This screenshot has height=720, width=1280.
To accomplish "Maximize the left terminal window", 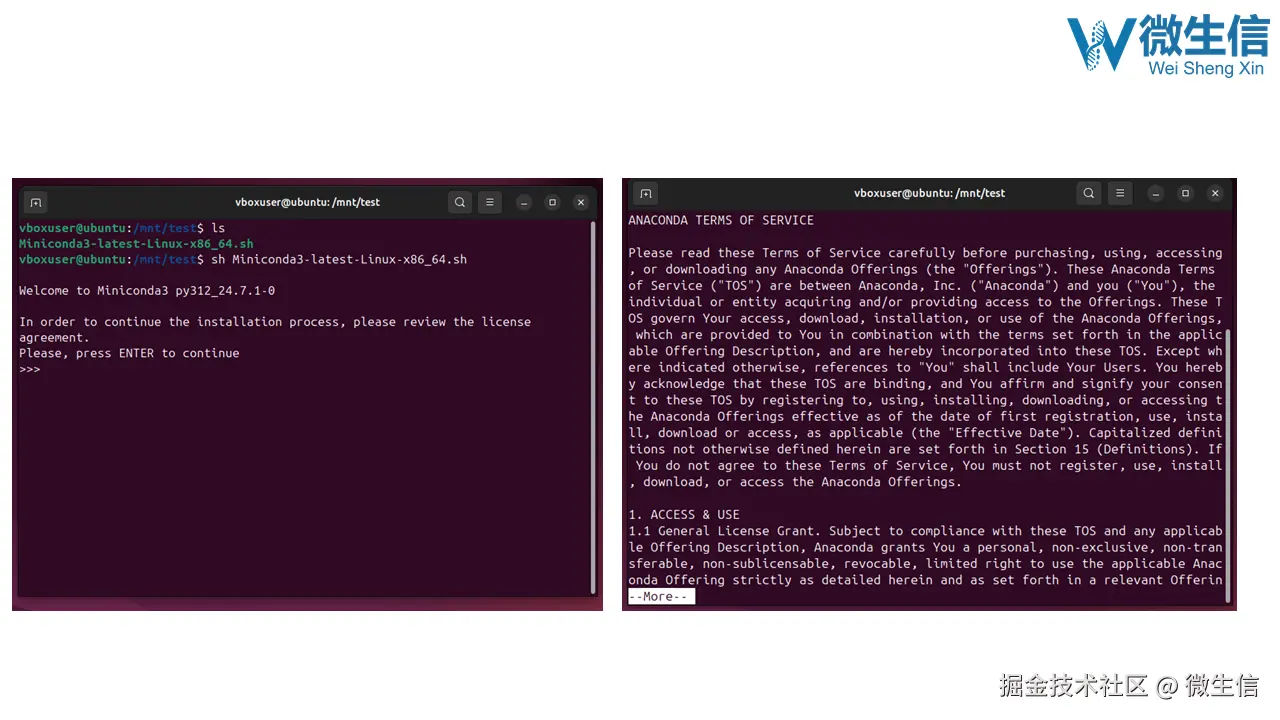I will coord(552,202).
